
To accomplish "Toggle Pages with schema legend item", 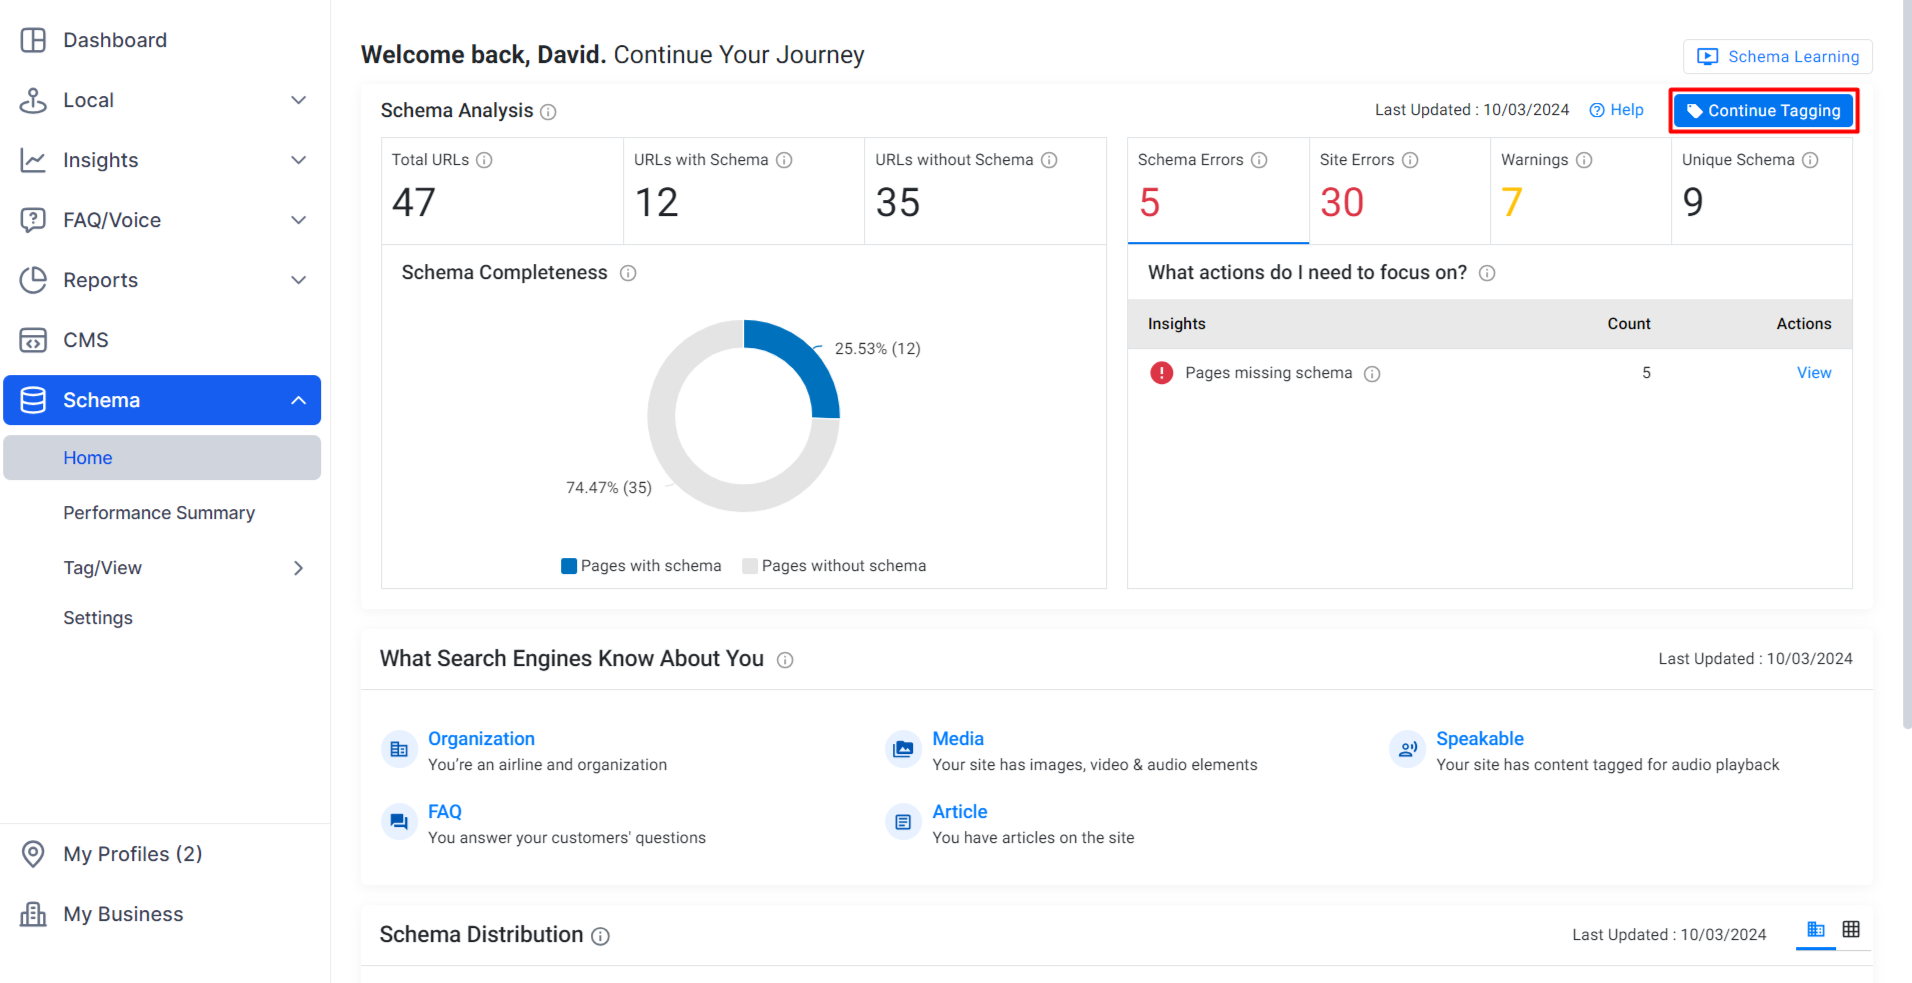I will (x=641, y=566).
